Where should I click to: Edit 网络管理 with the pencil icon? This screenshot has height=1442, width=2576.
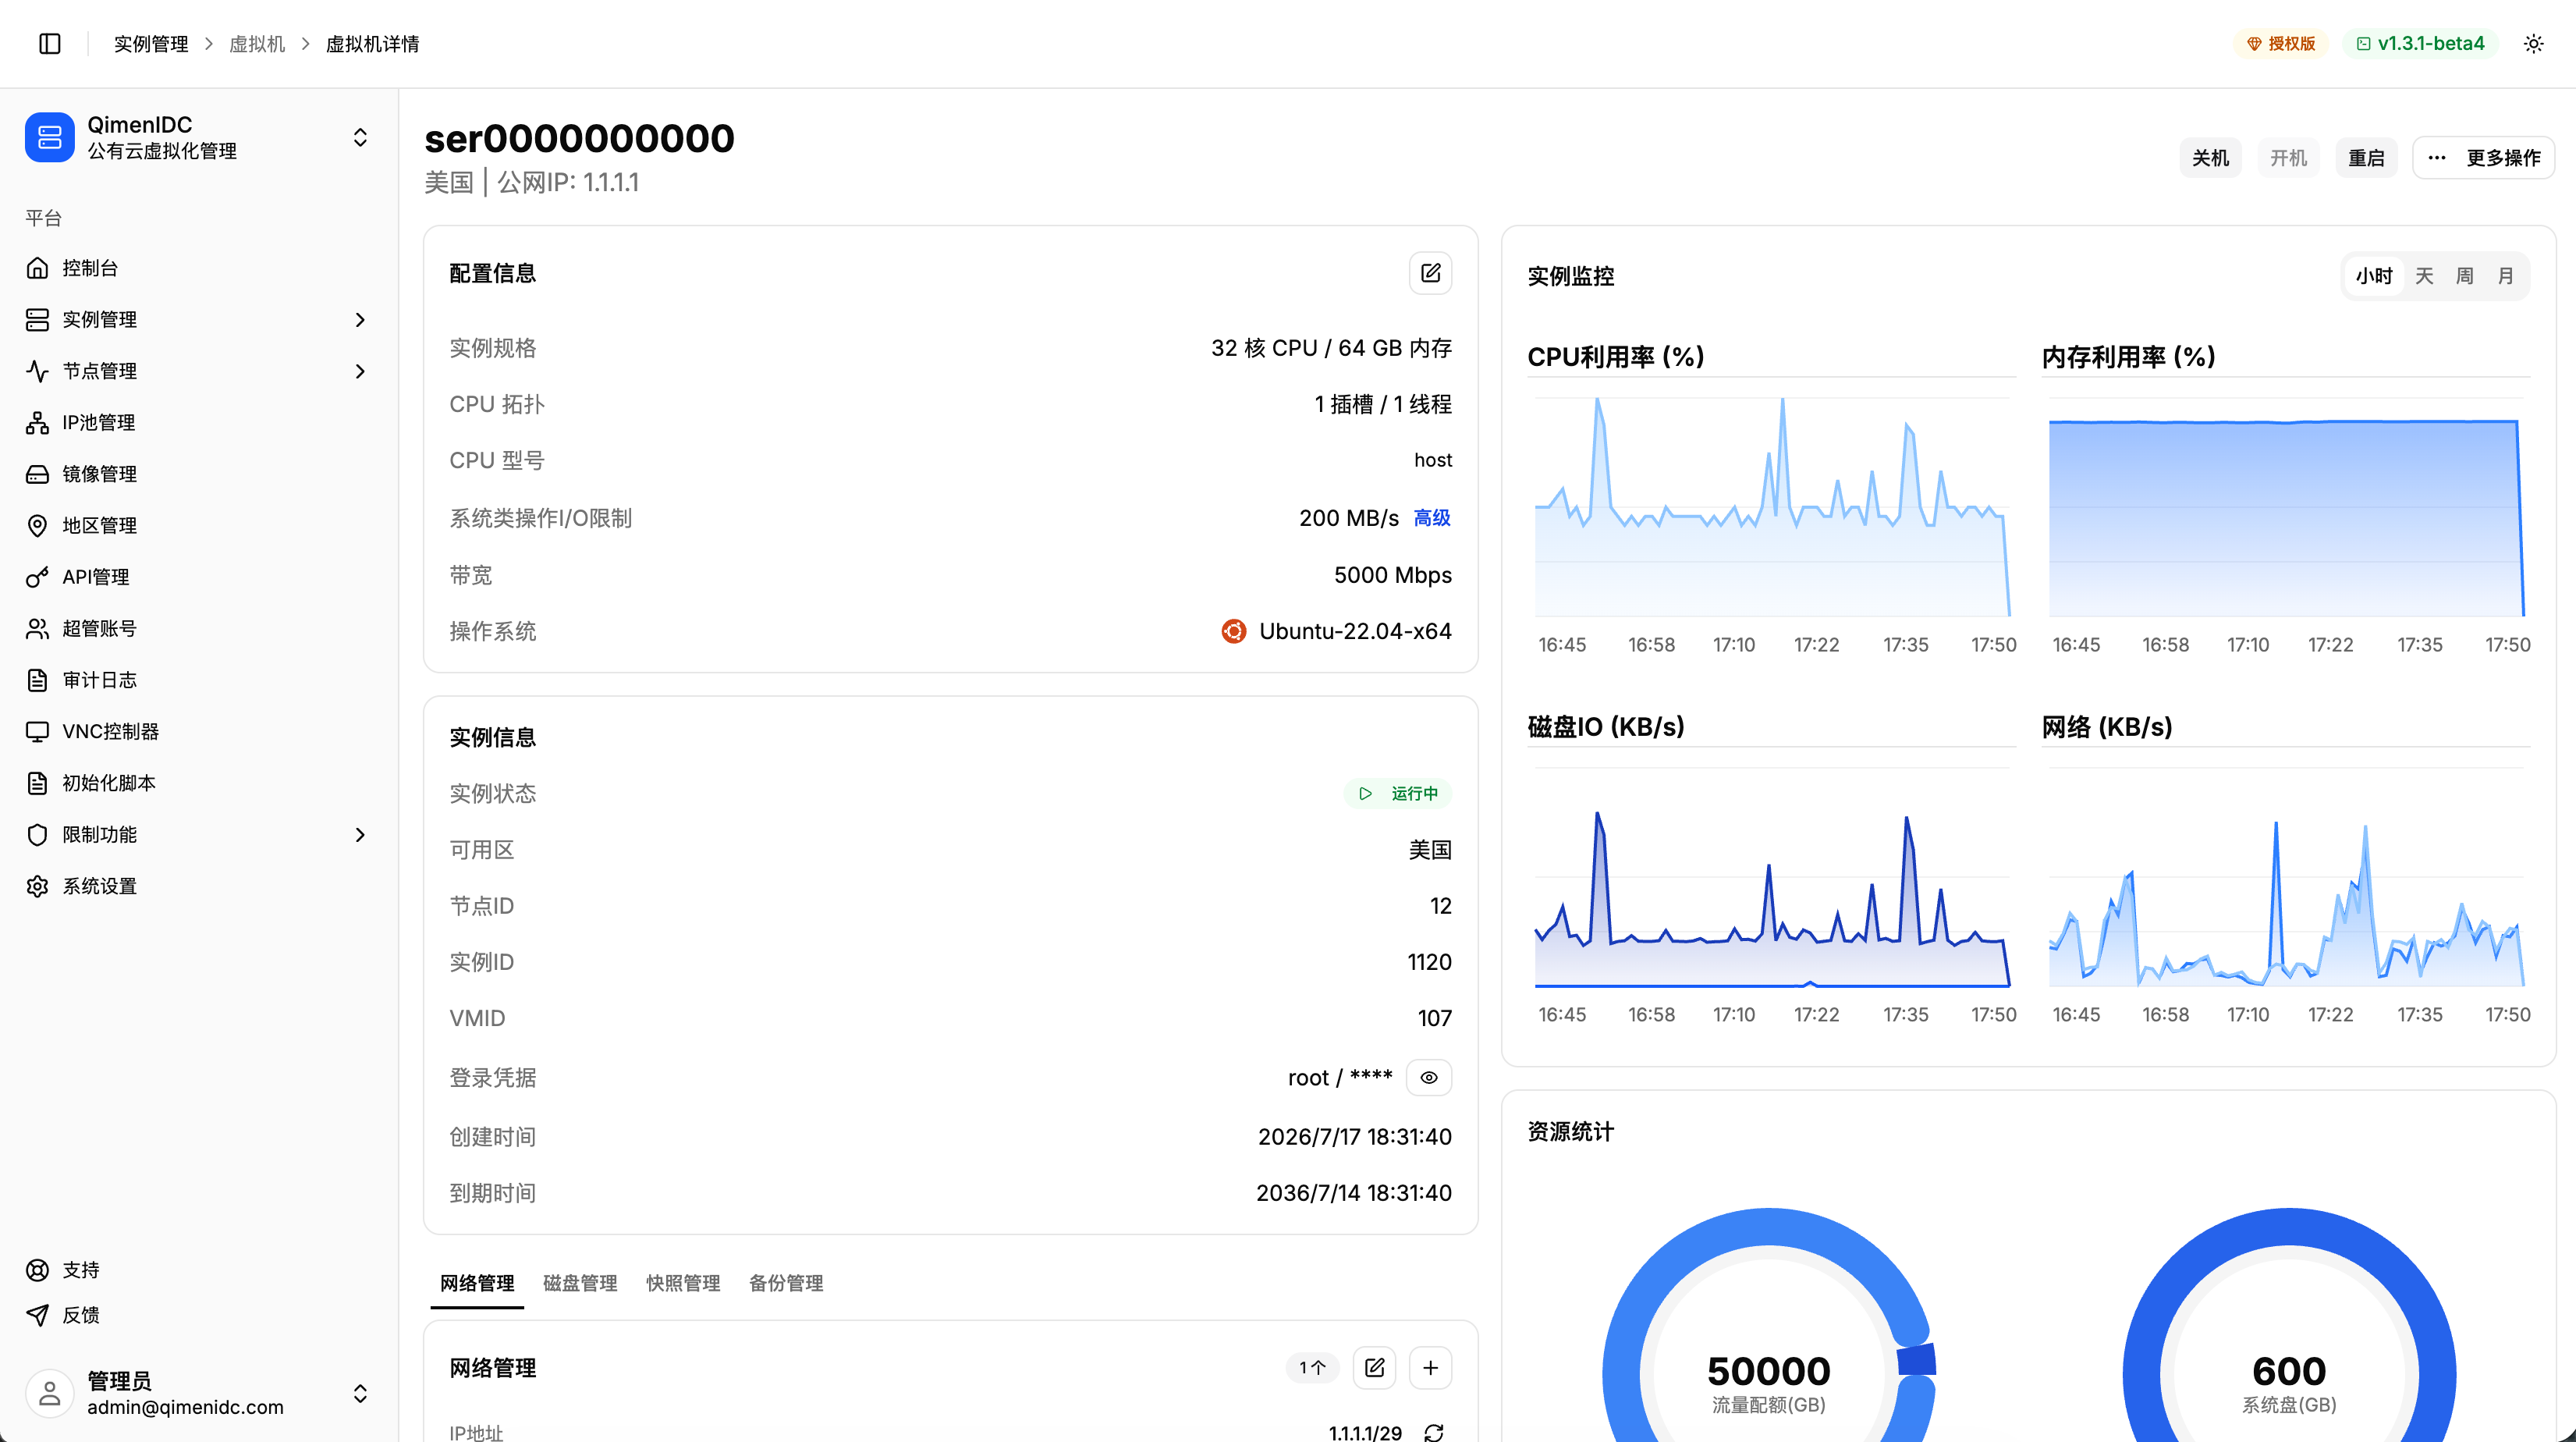coord(1374,1367)
